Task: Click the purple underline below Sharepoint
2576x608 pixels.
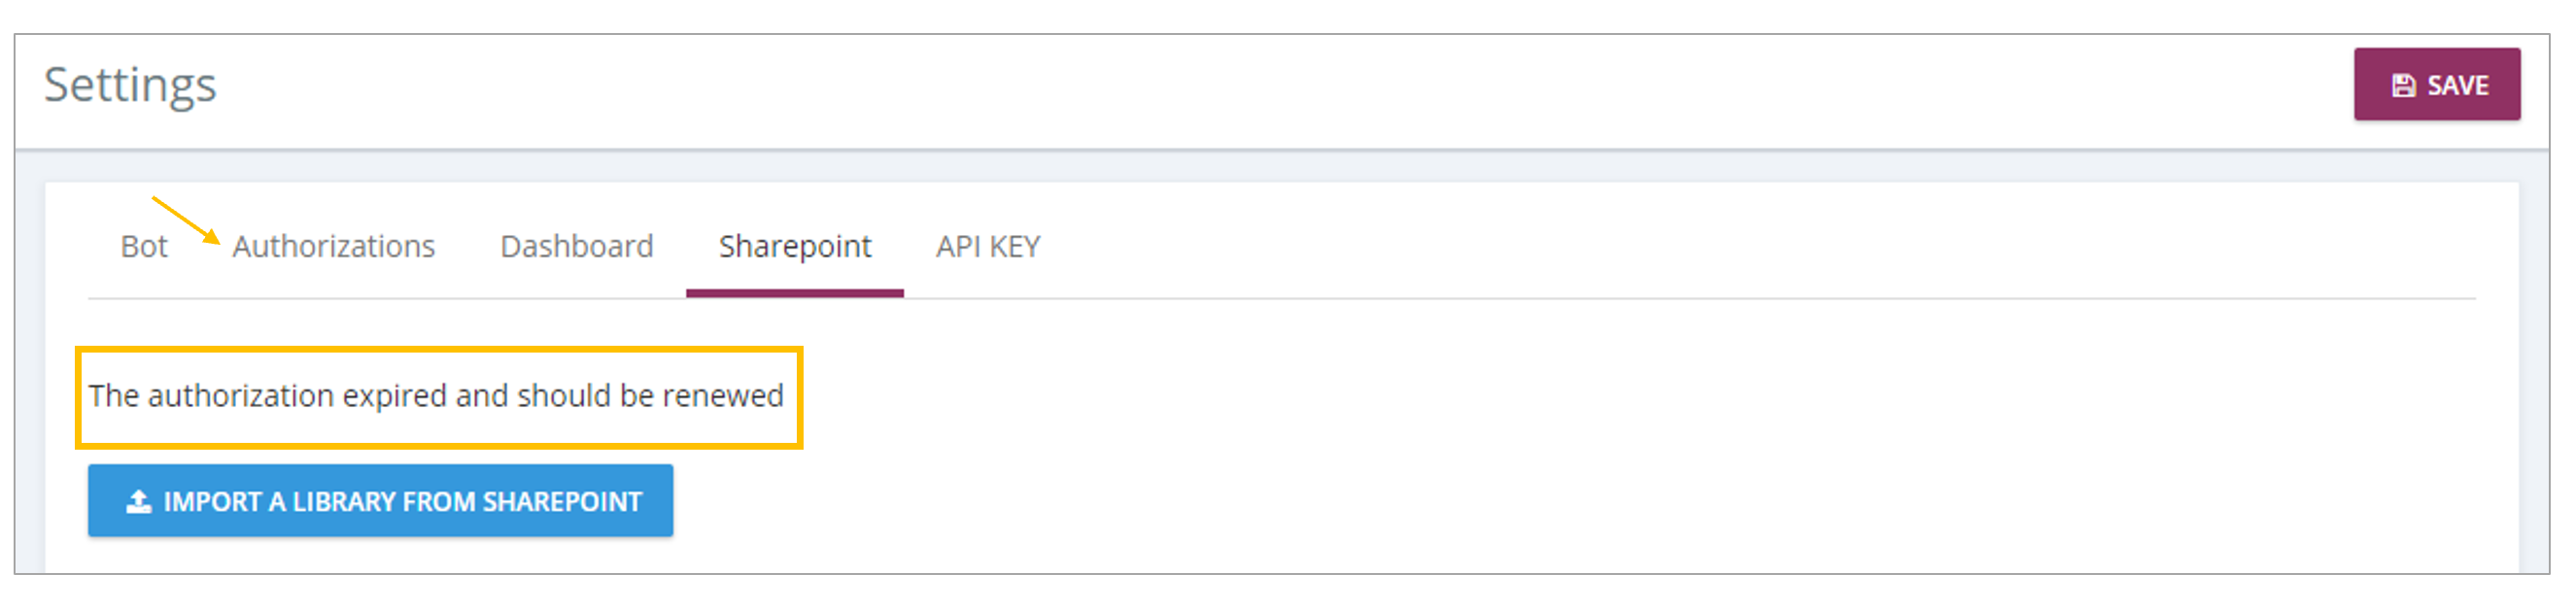Action: click(795, 293)
